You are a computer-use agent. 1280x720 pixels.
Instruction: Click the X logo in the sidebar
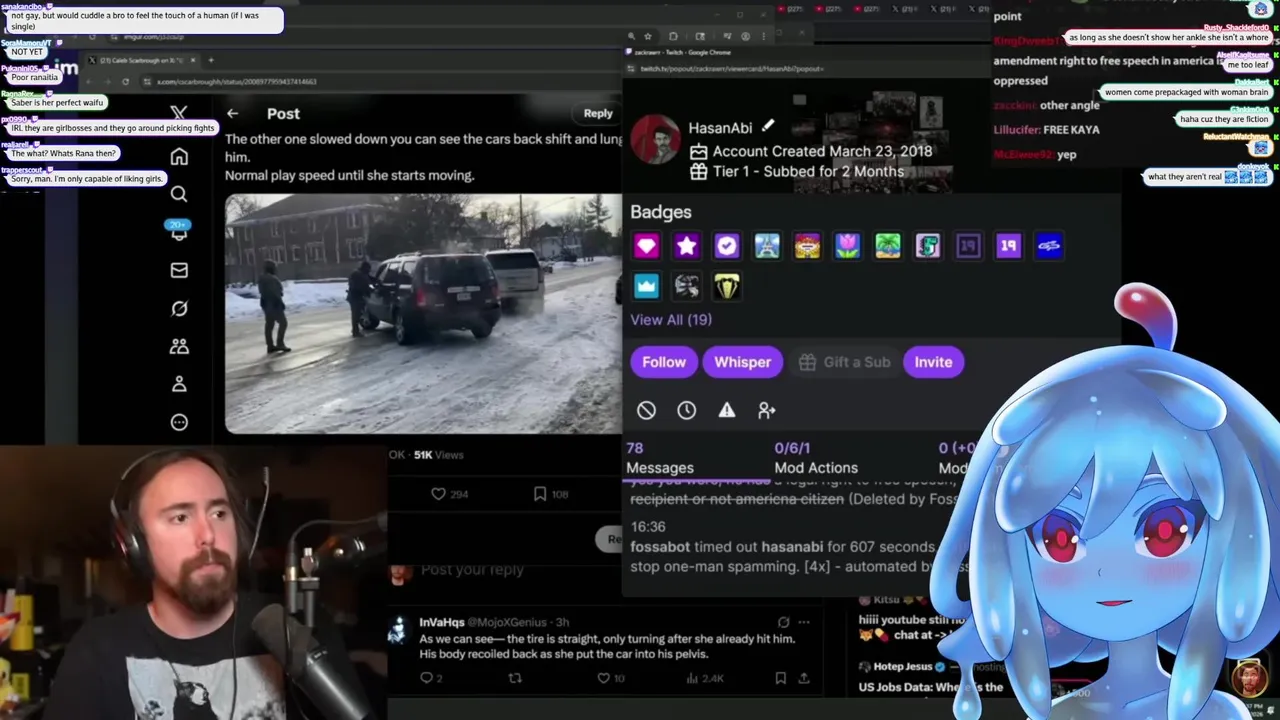(179, 114)
